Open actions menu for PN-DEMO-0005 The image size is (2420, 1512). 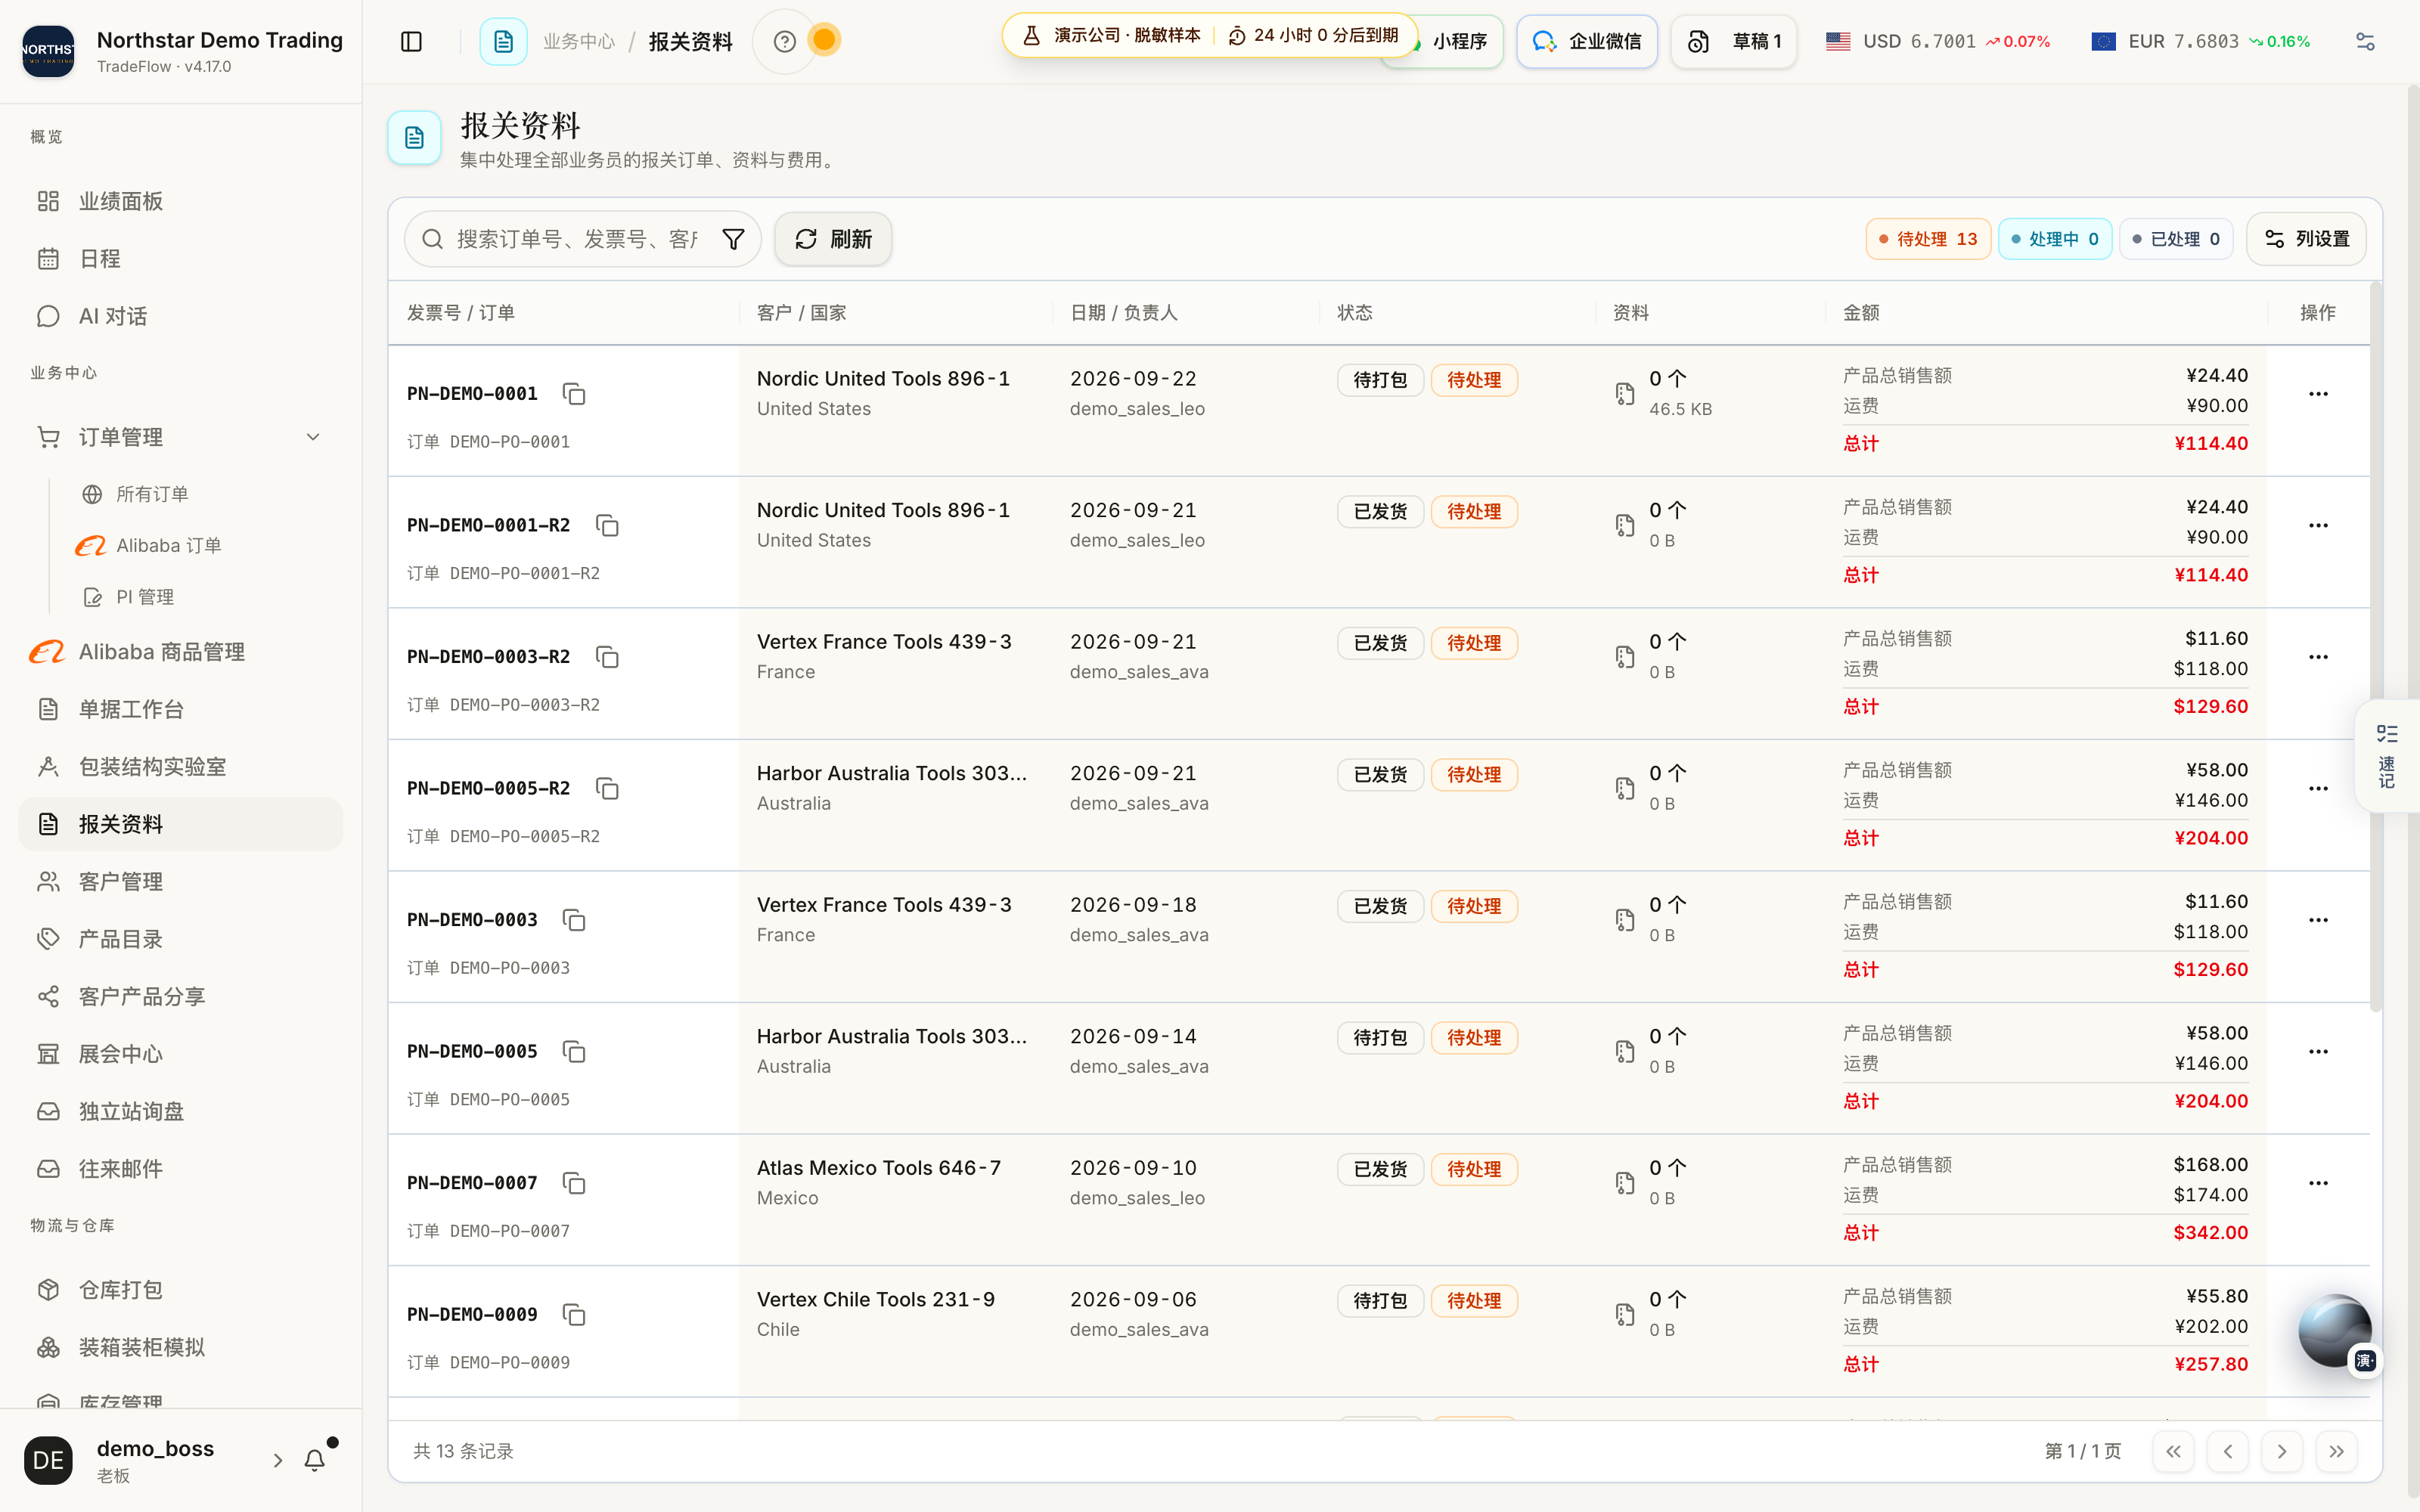pyautogui.click(x=2318, y=1052)
